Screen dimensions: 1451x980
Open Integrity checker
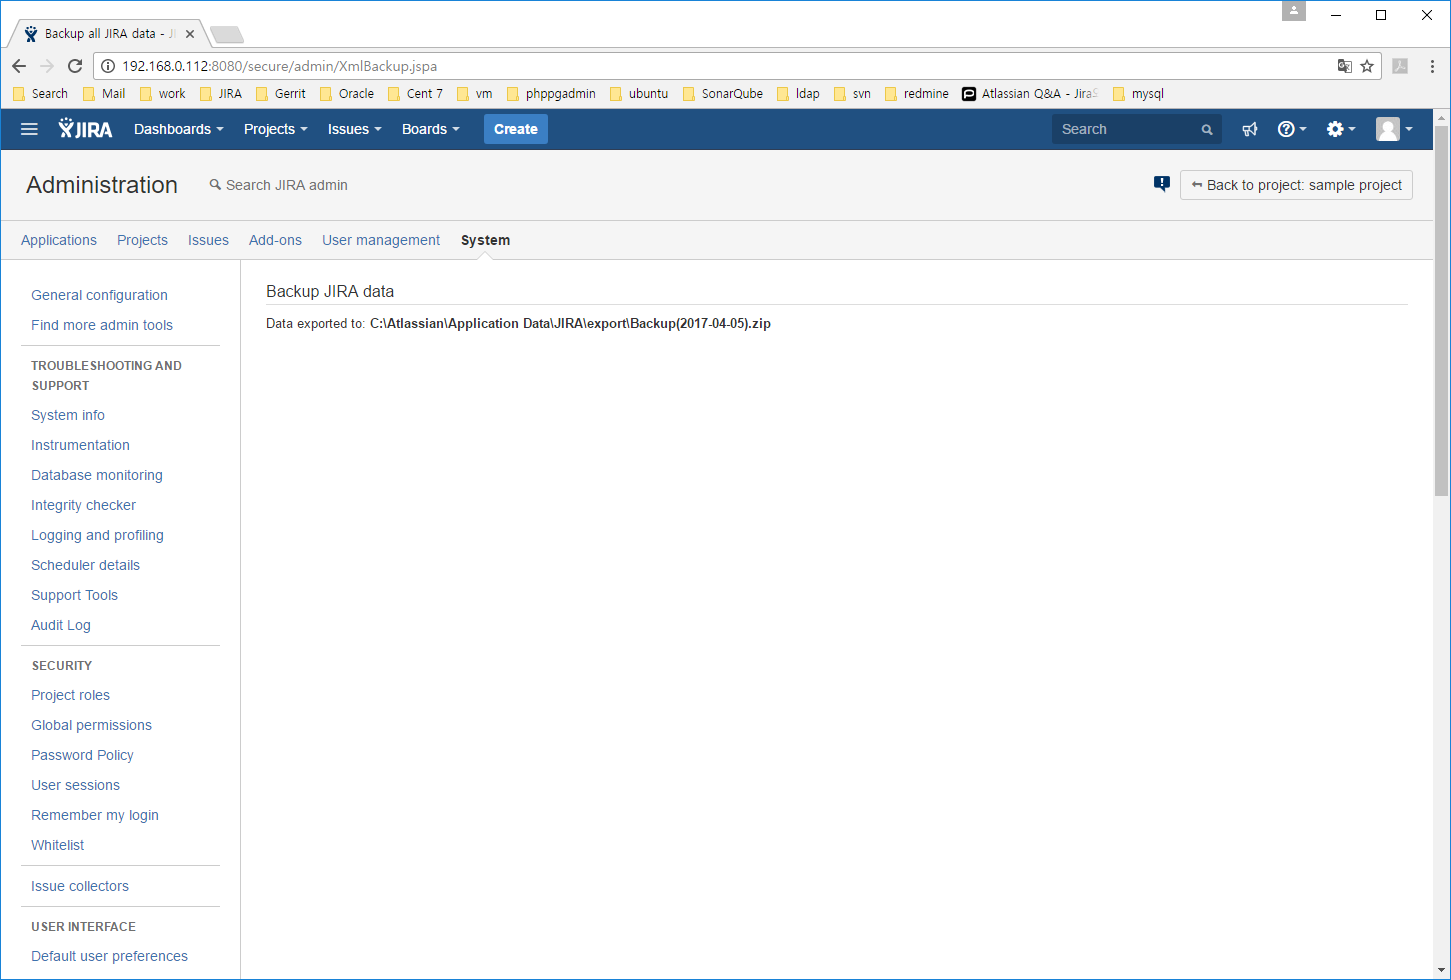click(x=83, y=505)
